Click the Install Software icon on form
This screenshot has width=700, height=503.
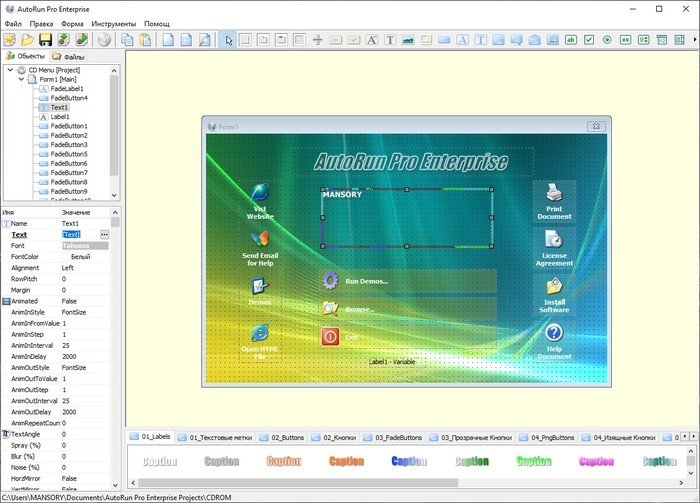point(554,286)
